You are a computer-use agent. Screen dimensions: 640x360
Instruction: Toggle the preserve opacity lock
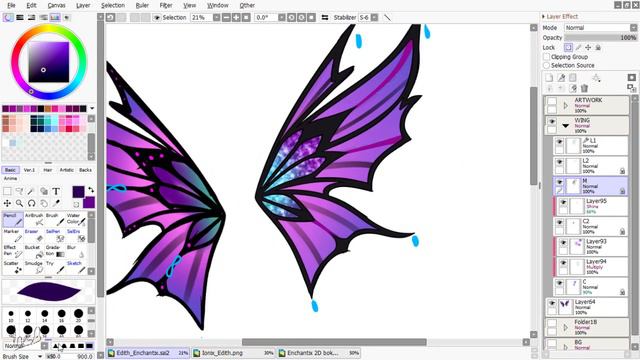(x=568, y=47)
